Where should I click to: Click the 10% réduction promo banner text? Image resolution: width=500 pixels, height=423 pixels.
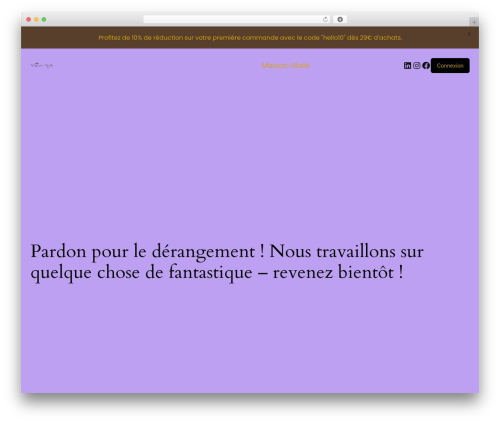click(250, 38)
